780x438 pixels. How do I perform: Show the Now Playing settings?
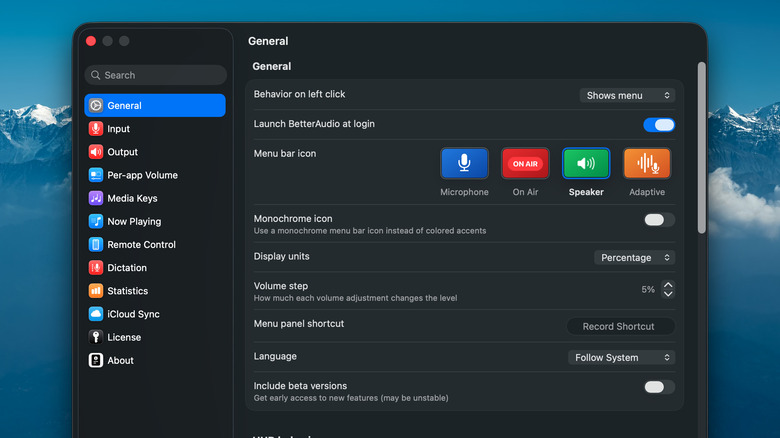click(x=155, y=221)
